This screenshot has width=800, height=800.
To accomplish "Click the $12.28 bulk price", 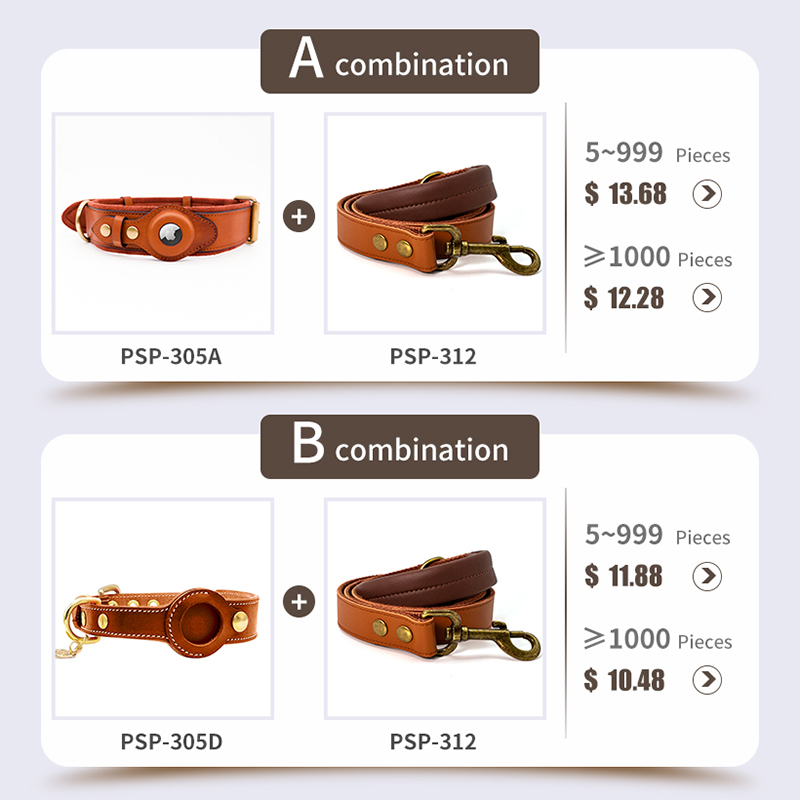I will 625,297.
